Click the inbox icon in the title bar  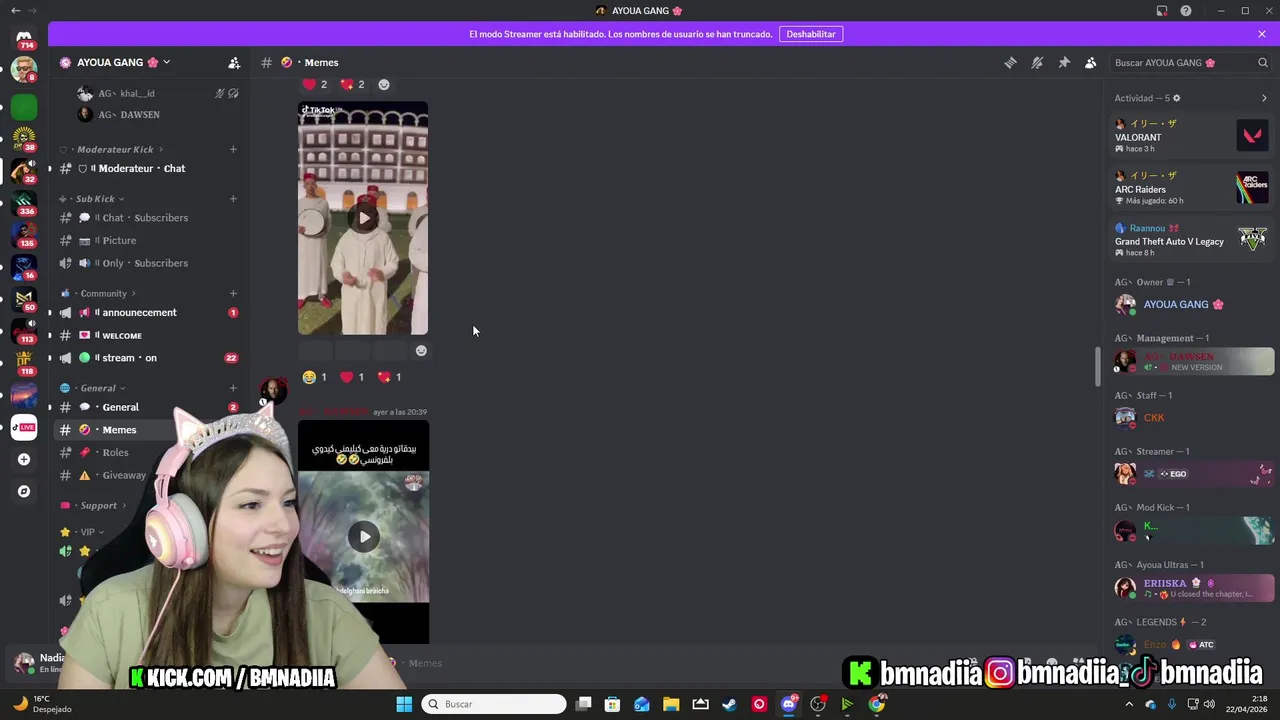[x=1162, y=11]
